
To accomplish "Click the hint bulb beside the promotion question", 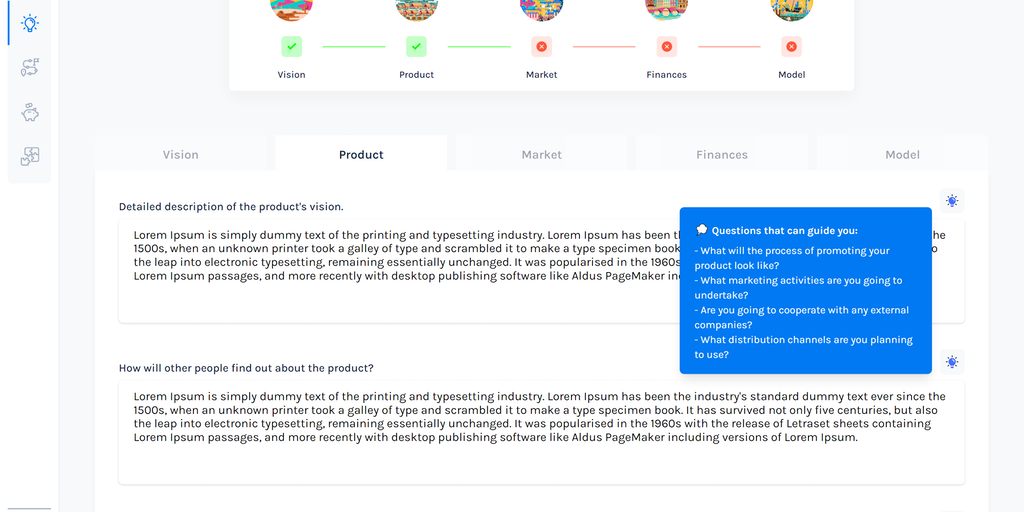I will 952,362.
